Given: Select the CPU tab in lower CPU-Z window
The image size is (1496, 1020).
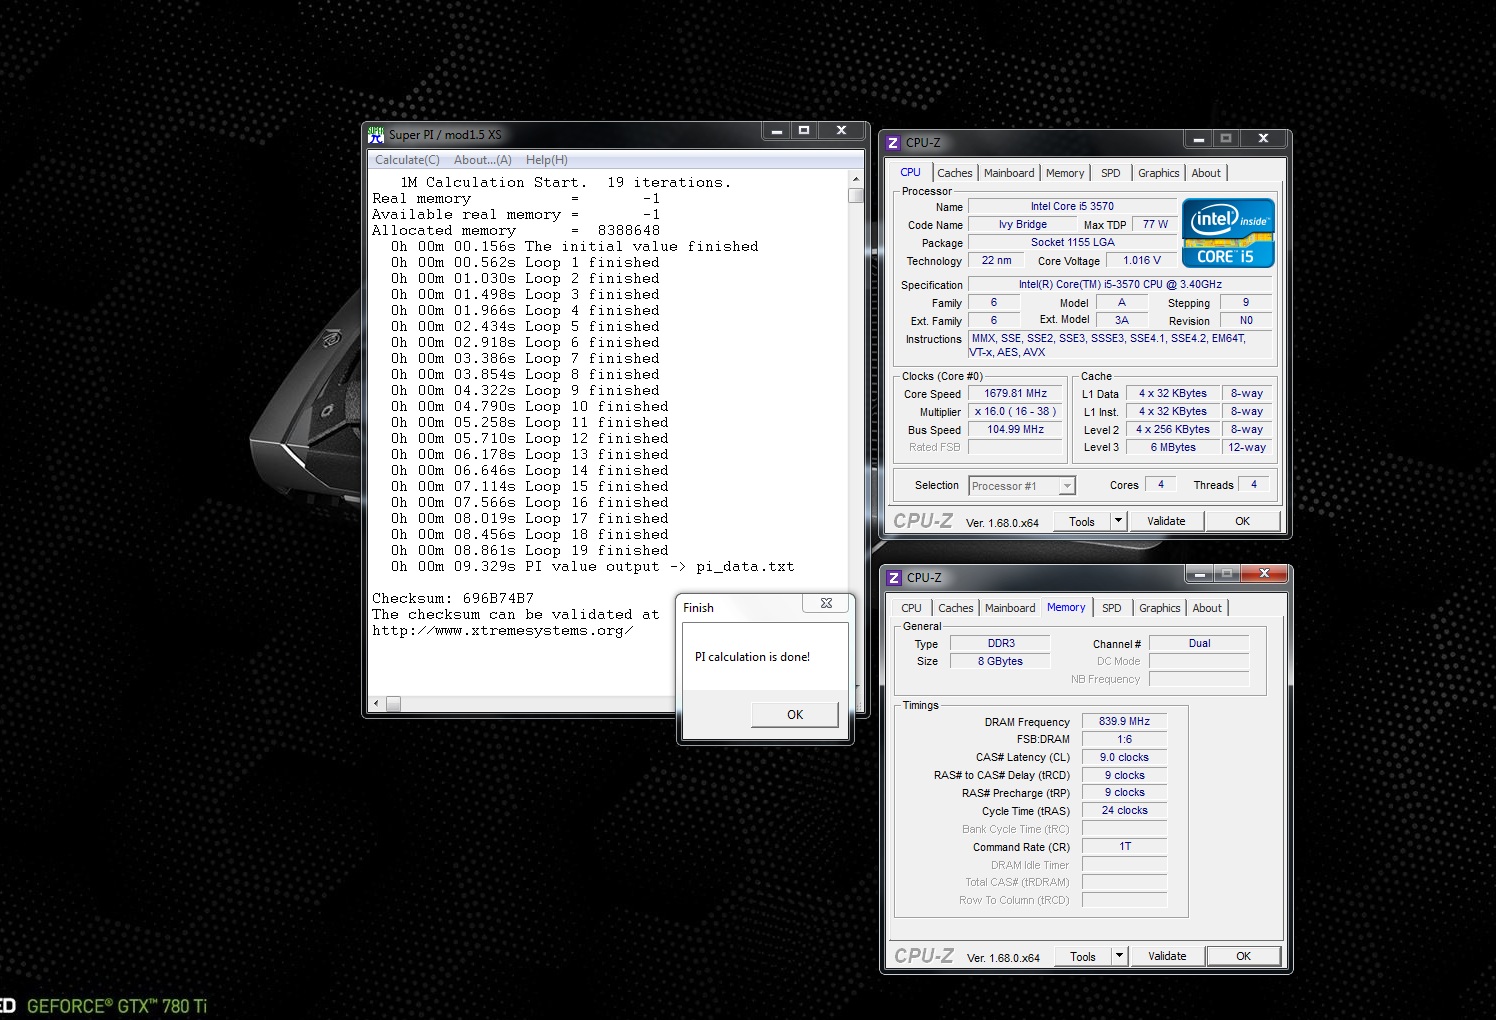Looking at the screenshot, I should [x=912, y=608].
